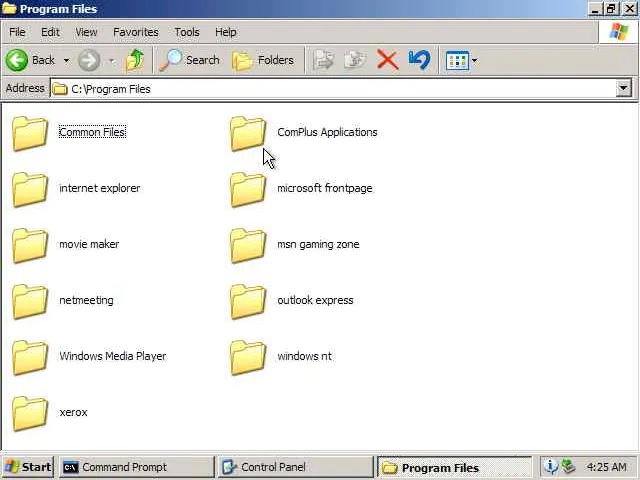640x480 pixels.
Task: Click the red Delete X icon
Action: pyautogui.click(x=387, y=60)
